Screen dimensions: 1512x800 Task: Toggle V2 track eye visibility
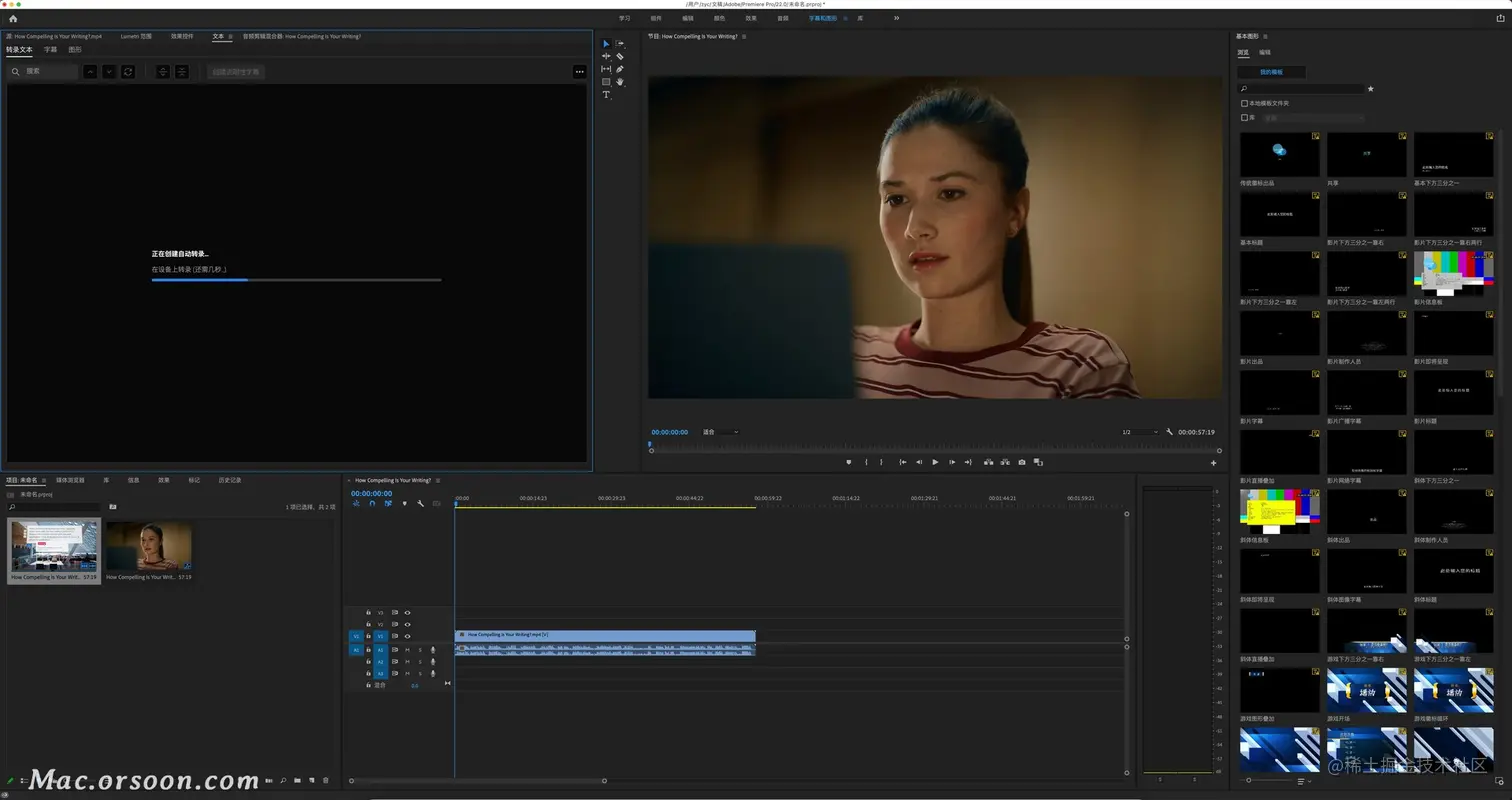(x=407, y=624)
